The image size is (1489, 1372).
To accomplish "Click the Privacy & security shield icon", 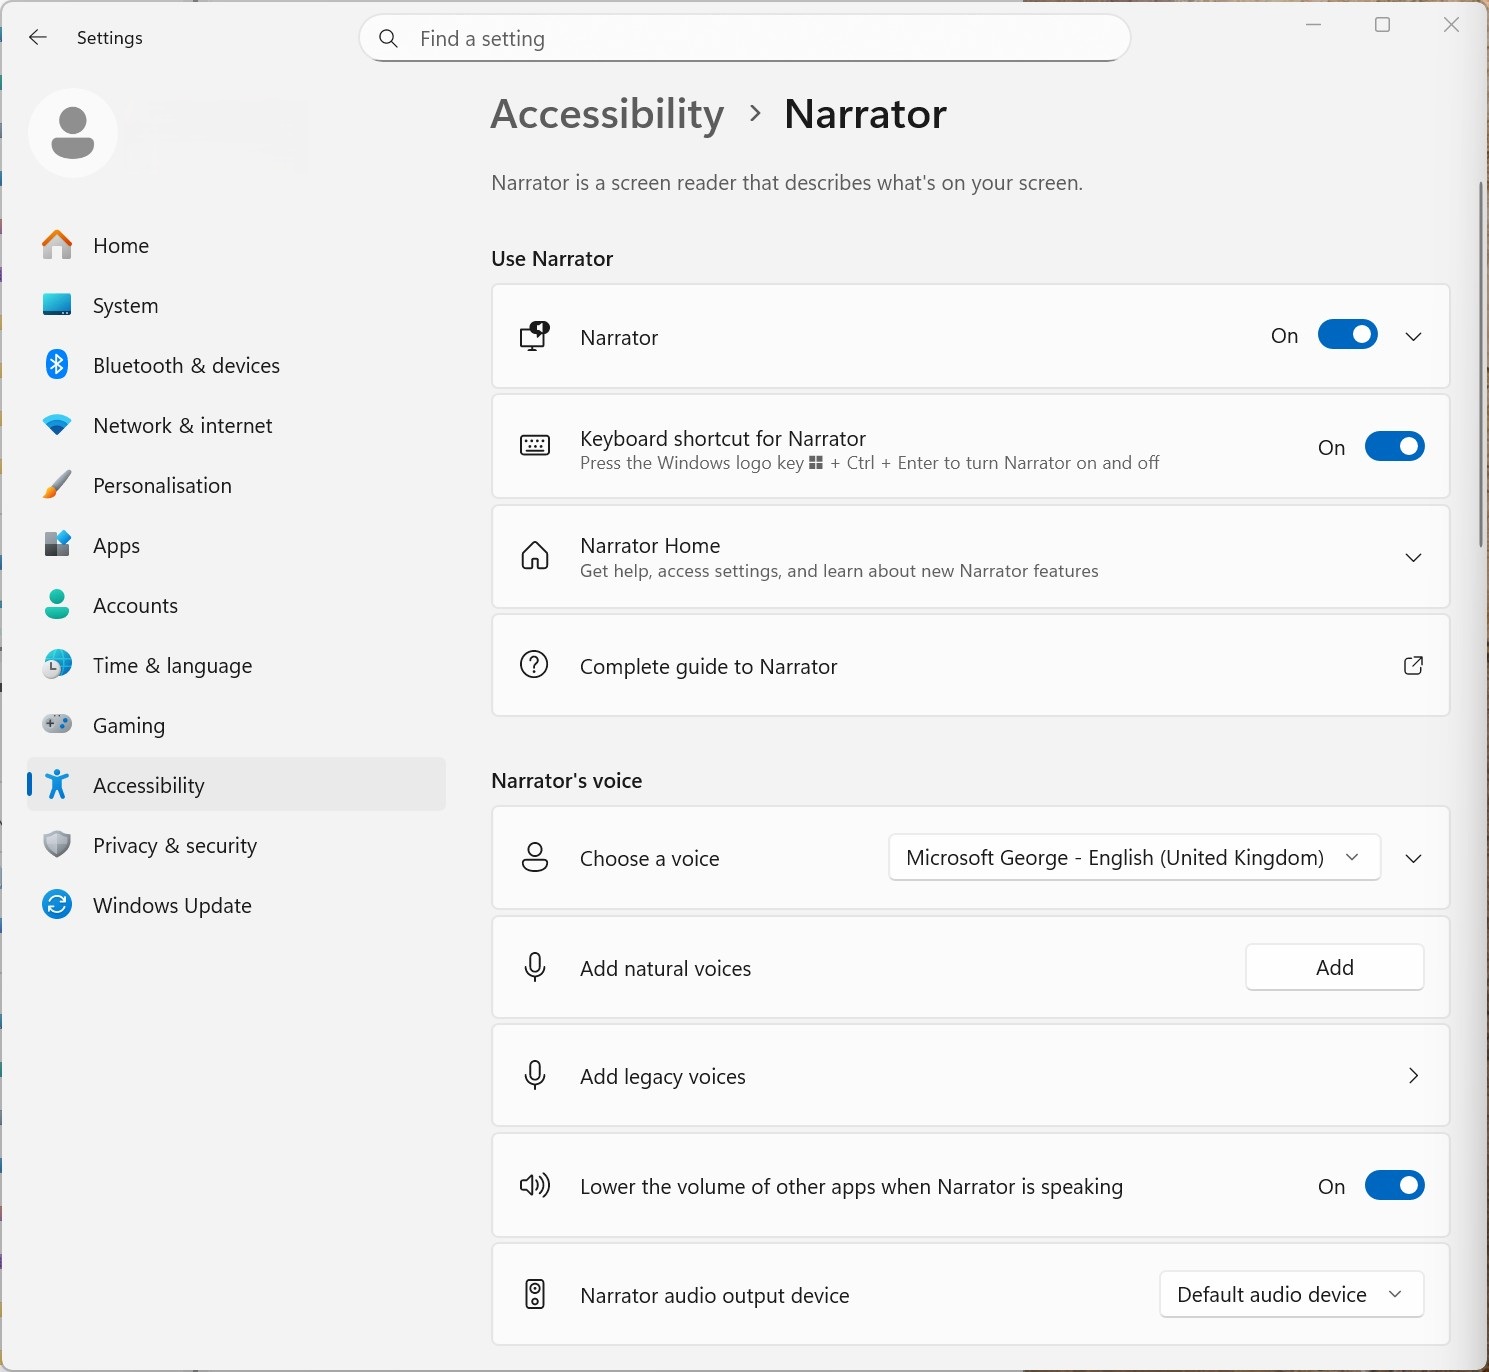I will click(x=57, y=845).
